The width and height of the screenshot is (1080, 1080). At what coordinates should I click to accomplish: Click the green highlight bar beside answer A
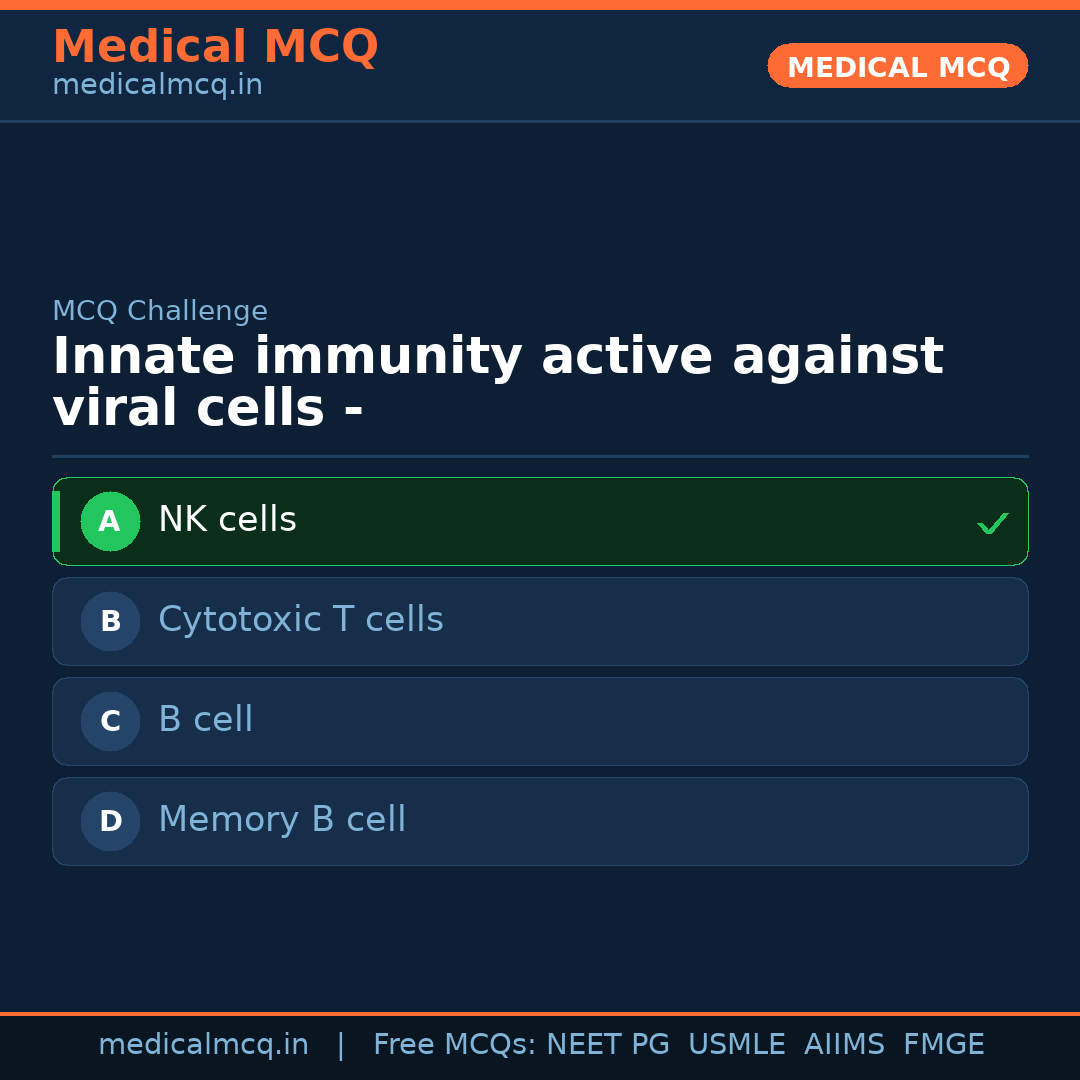click(57, 521)
